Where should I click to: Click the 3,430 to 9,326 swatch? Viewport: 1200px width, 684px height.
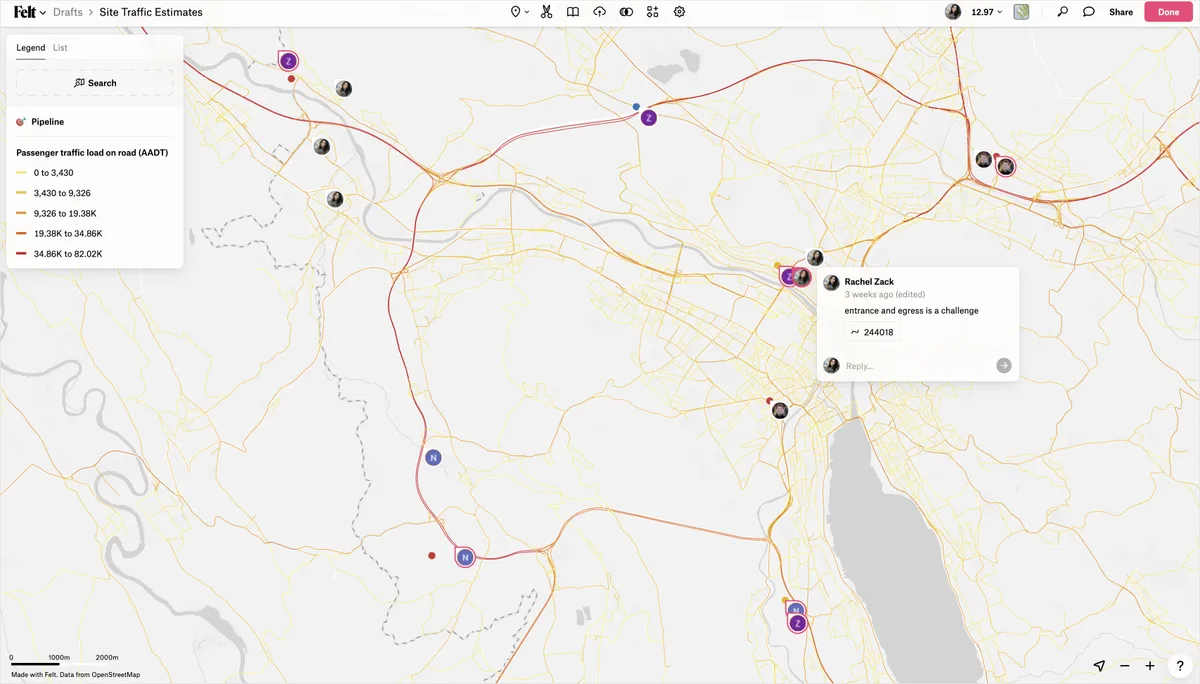21,193
